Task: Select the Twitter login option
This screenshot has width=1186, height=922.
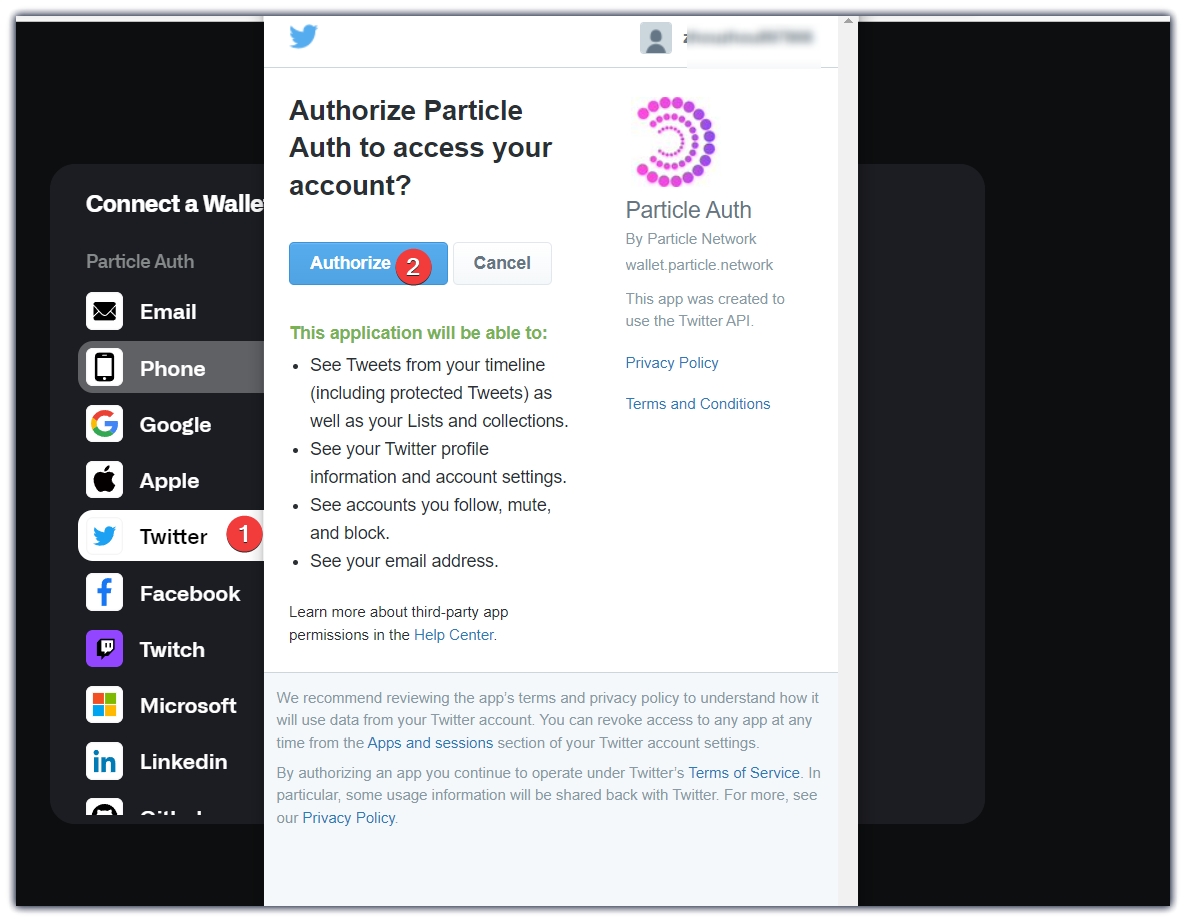Action: [172, 537]
